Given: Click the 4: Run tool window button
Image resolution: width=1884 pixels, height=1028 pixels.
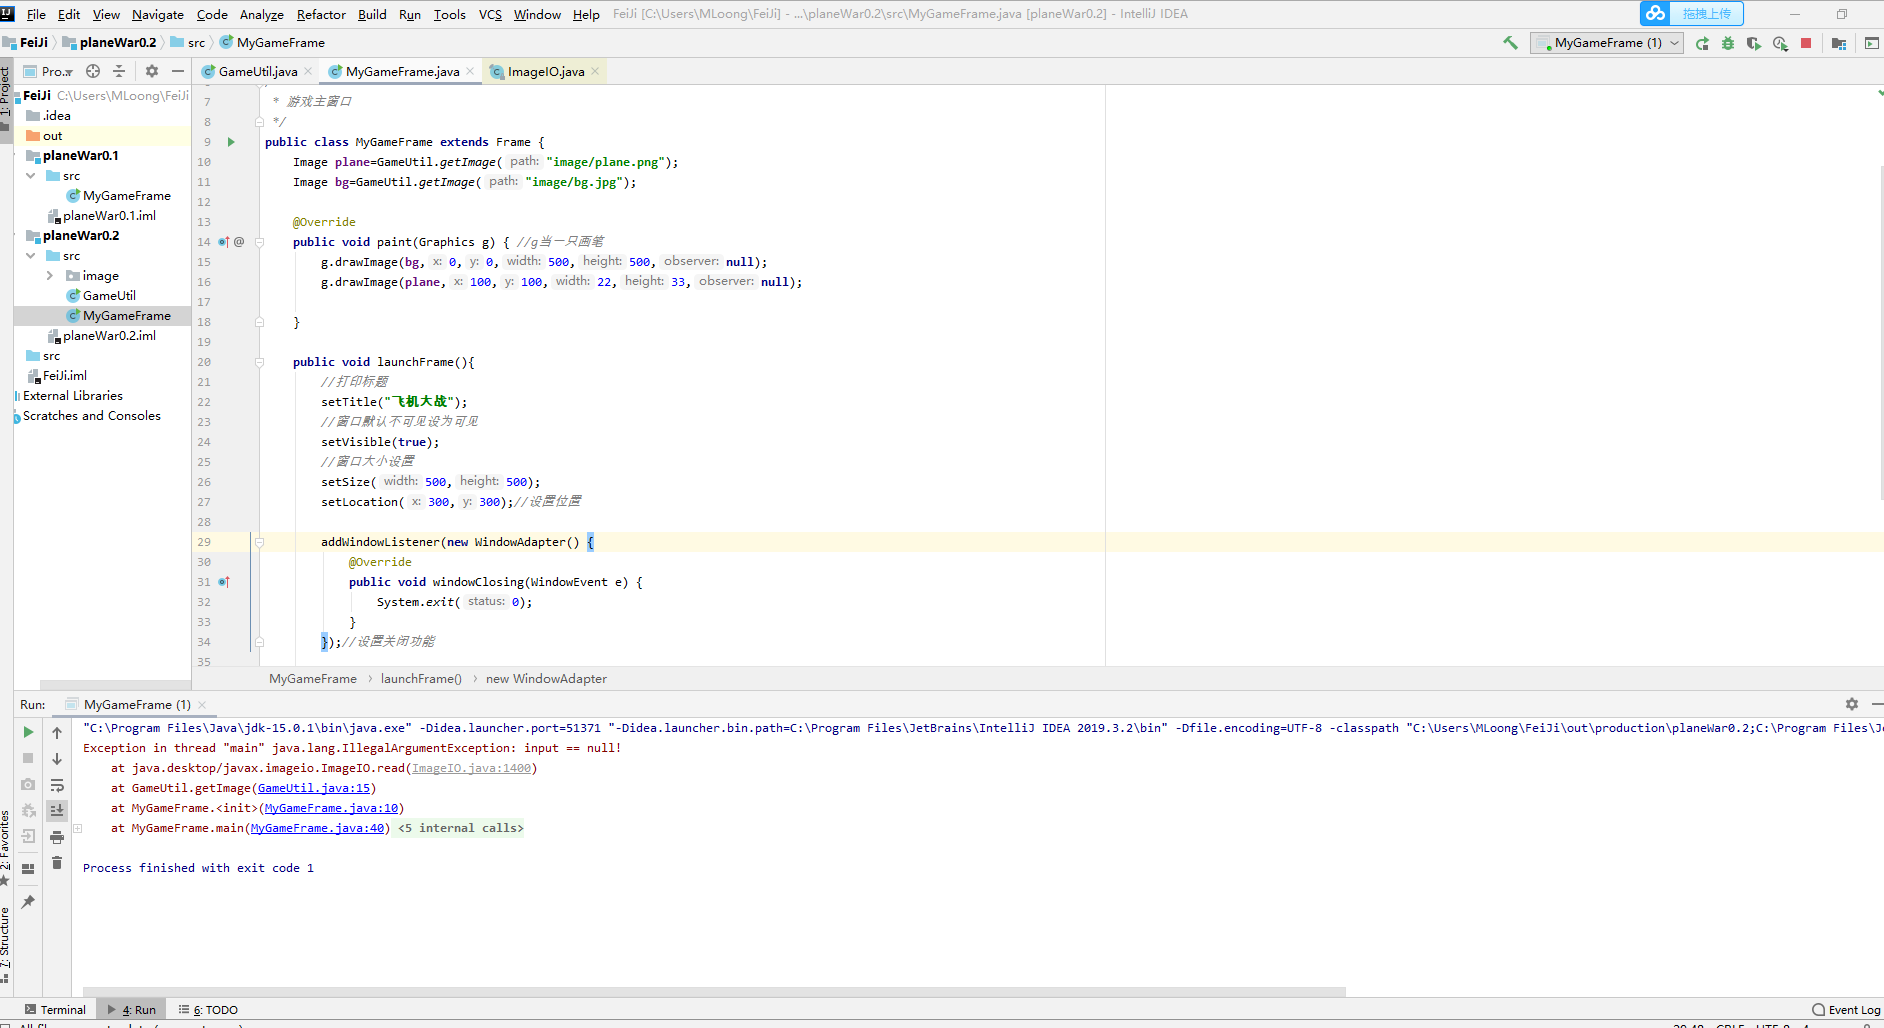Looking at the screenshot, I should click(132, 1010).
